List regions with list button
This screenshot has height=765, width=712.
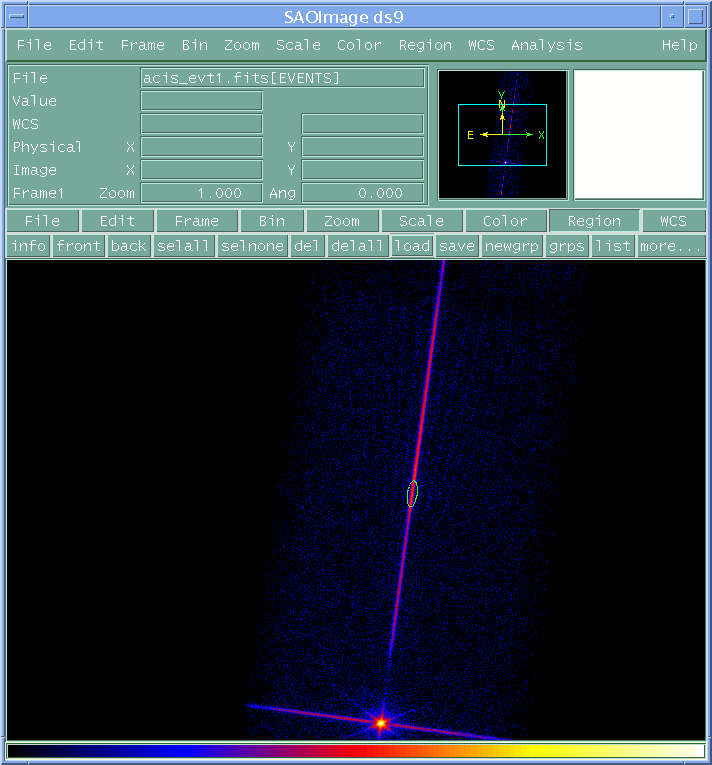613,246
